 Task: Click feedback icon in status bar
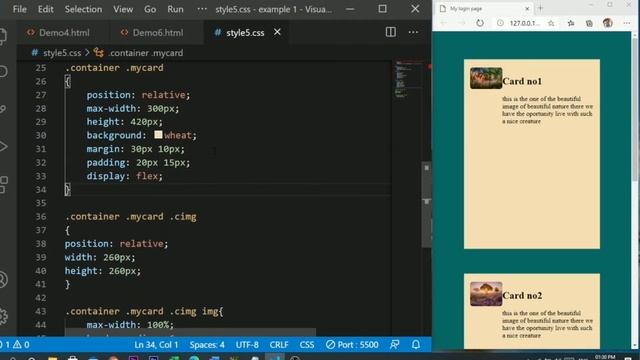pyautogui.click(x=394, y=344)
